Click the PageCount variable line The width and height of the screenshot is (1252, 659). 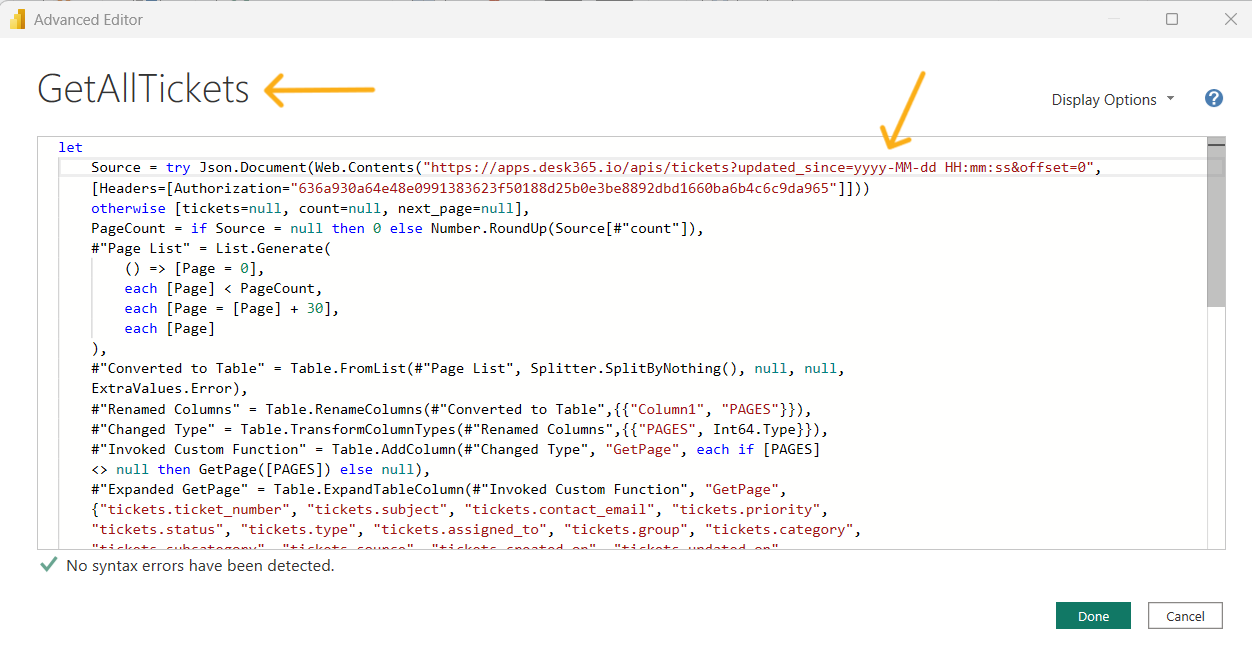coord(130,228)
